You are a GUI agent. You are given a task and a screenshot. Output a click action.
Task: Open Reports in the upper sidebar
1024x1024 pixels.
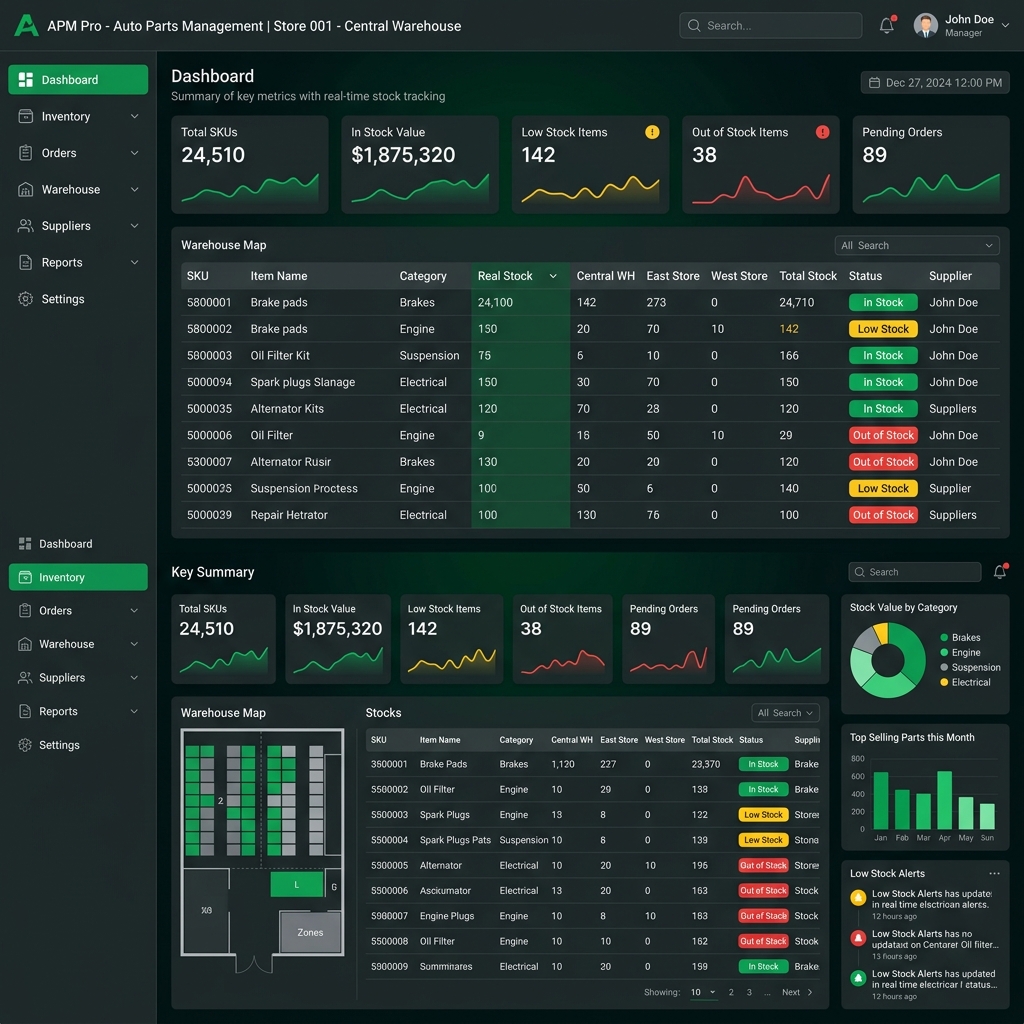78,263
